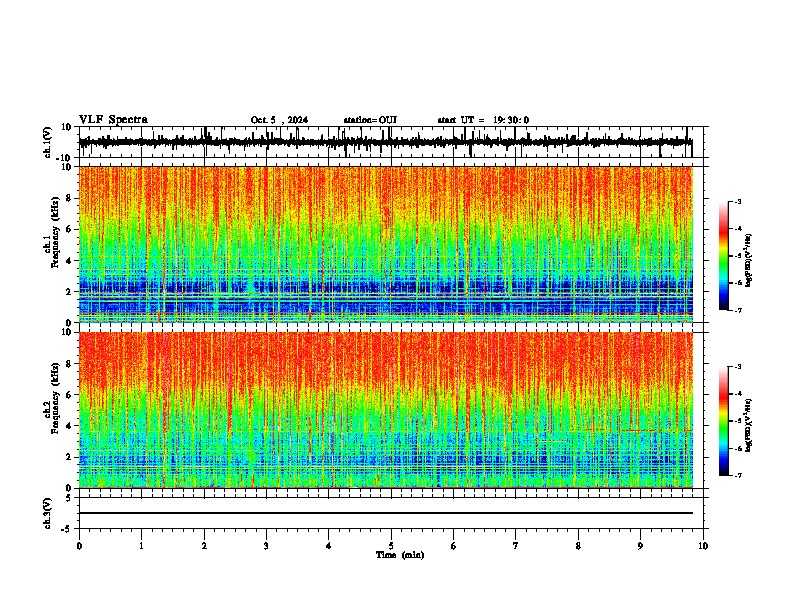Image resolution: width=792 pixels, height=612 pixels.
Task: Click the "-7" tick on ch.2 colorbar
Action: tap(737, 475)
